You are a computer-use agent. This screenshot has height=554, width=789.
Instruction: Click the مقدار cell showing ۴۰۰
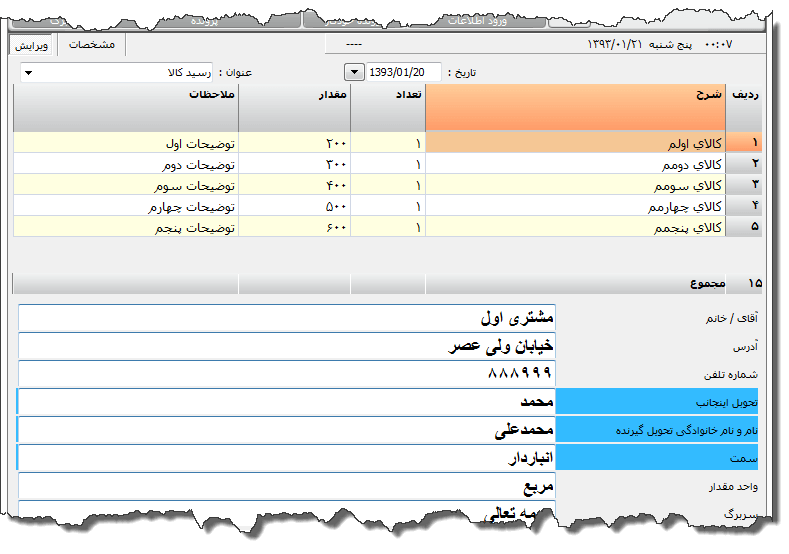coord(294,185)
